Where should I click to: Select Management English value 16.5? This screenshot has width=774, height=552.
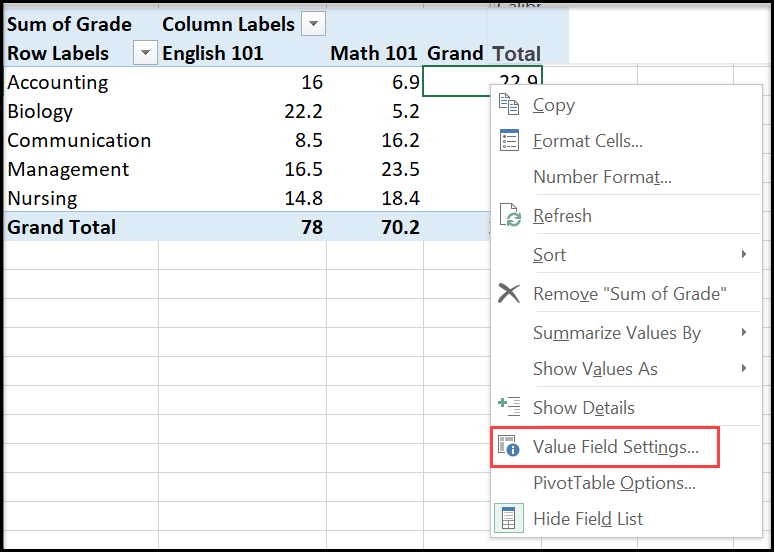pyautogui.click(x=303, y=169)
